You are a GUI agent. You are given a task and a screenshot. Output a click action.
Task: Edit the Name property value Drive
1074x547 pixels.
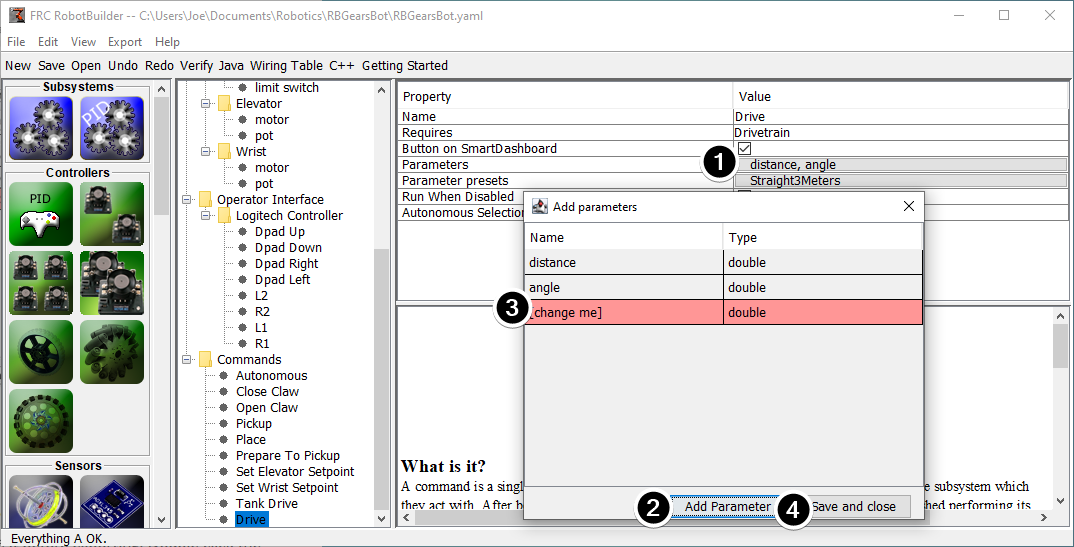tap(900, 117)
